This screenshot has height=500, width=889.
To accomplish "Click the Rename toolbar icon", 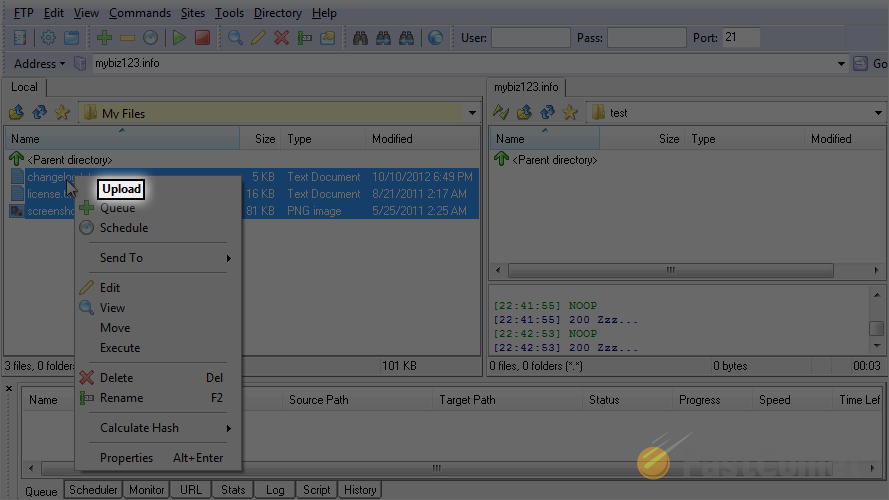I will (x=304, y=38).
